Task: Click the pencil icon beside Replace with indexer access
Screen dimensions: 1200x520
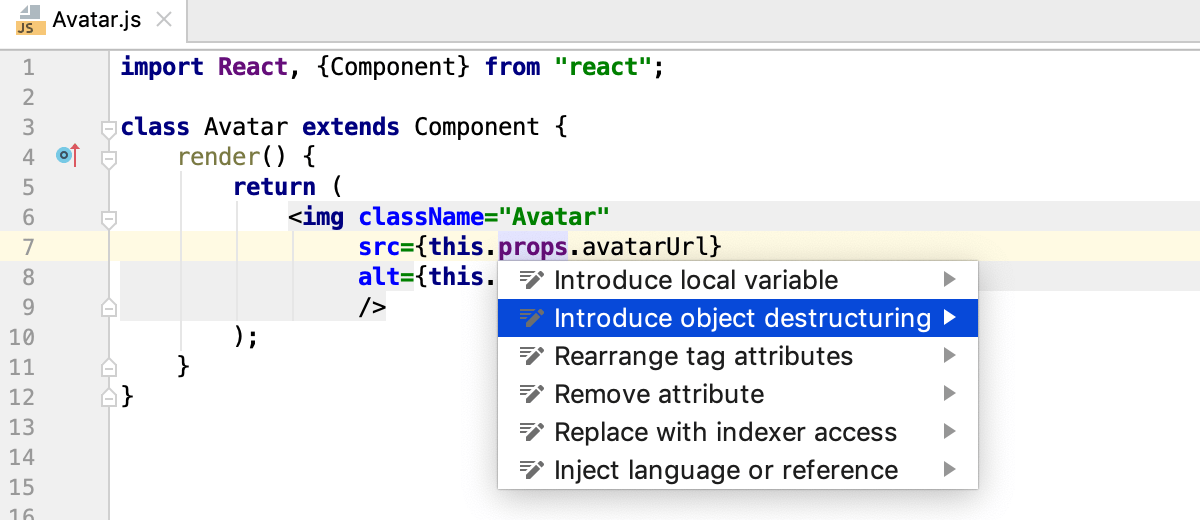Action: [x=532, y=433]
